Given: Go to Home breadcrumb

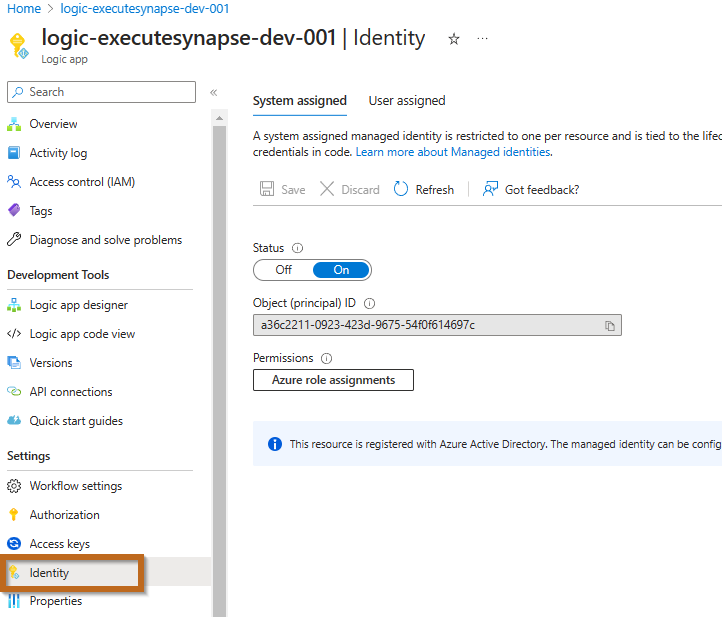Looking at the screenshot, I should [x=24, y=9].
